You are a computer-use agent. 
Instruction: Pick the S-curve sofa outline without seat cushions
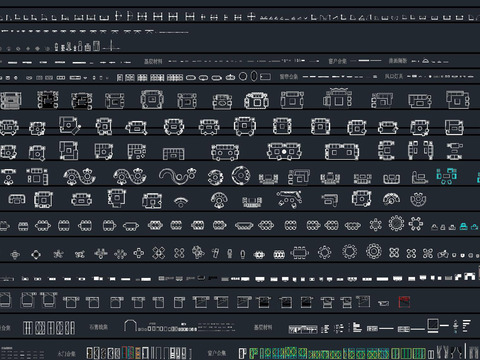point(177,175)
